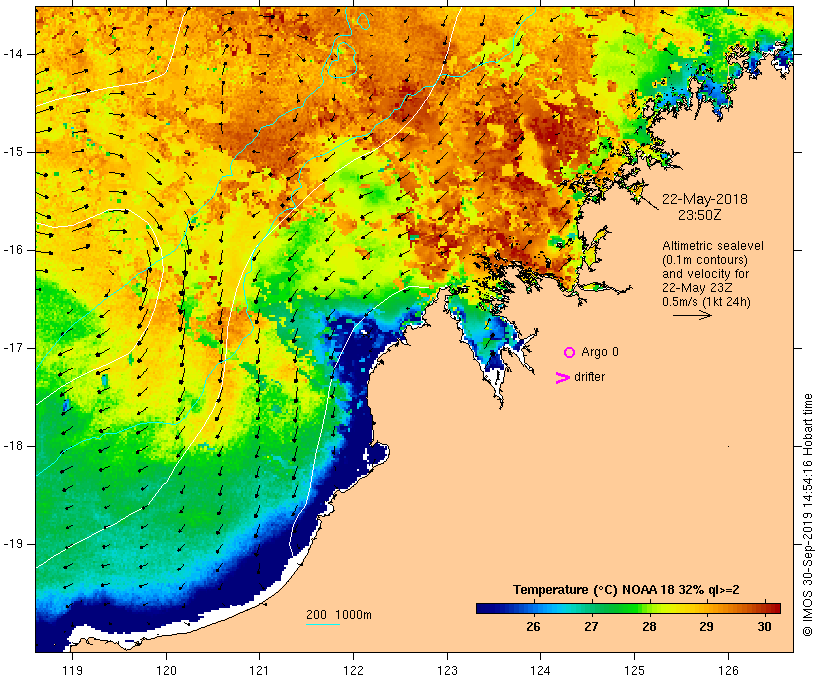Click the temperature color bar legend

coord(628,608)
